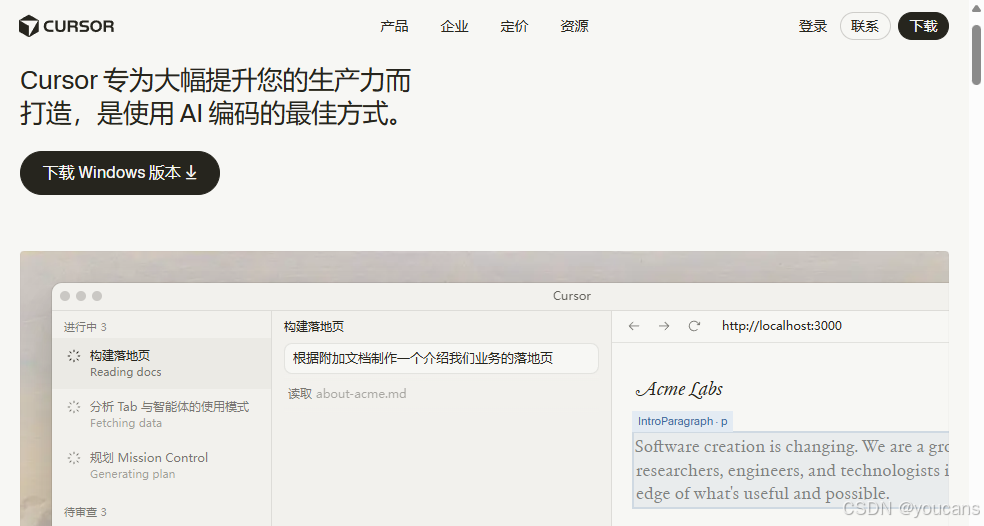Select the 分析 Tab 与智能体的使用模式 task
This screenshot has height=526, width=984.
[x=162, y=414]
